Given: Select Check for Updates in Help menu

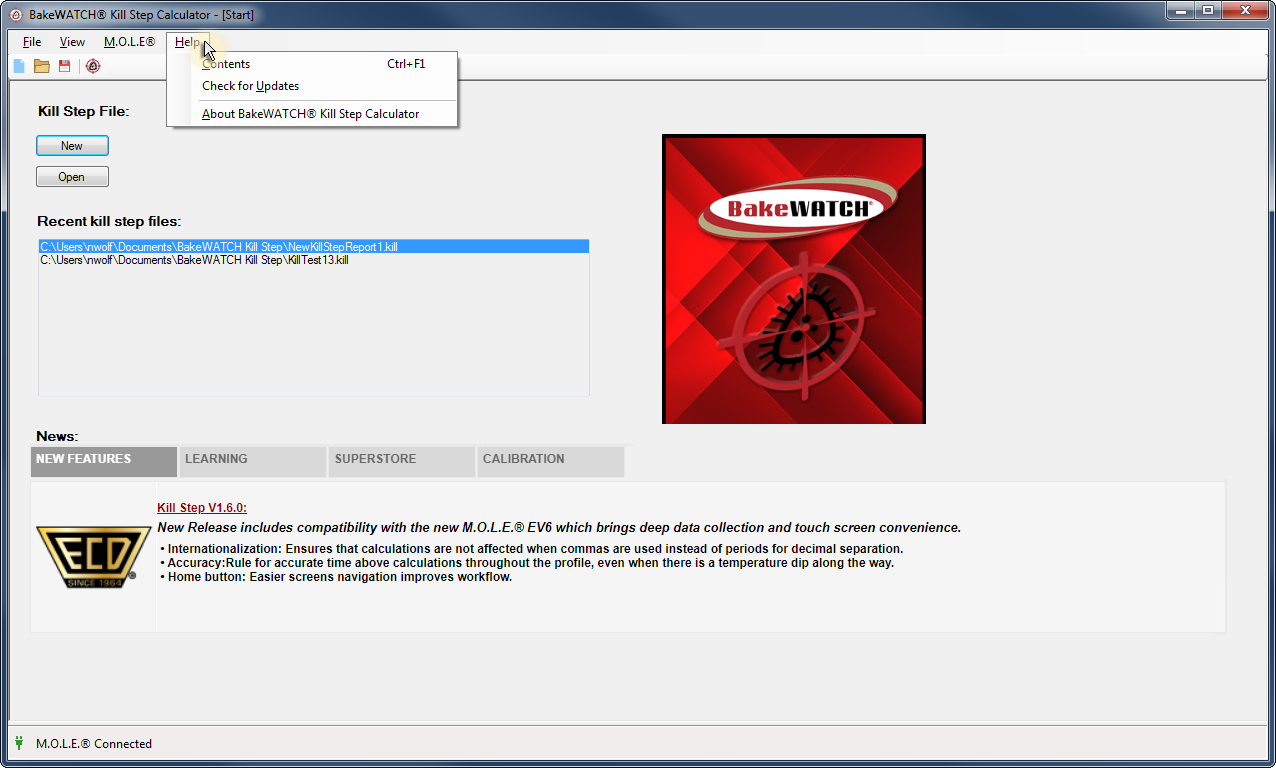Looking at the screenshot, I should [x=250, y=86].
